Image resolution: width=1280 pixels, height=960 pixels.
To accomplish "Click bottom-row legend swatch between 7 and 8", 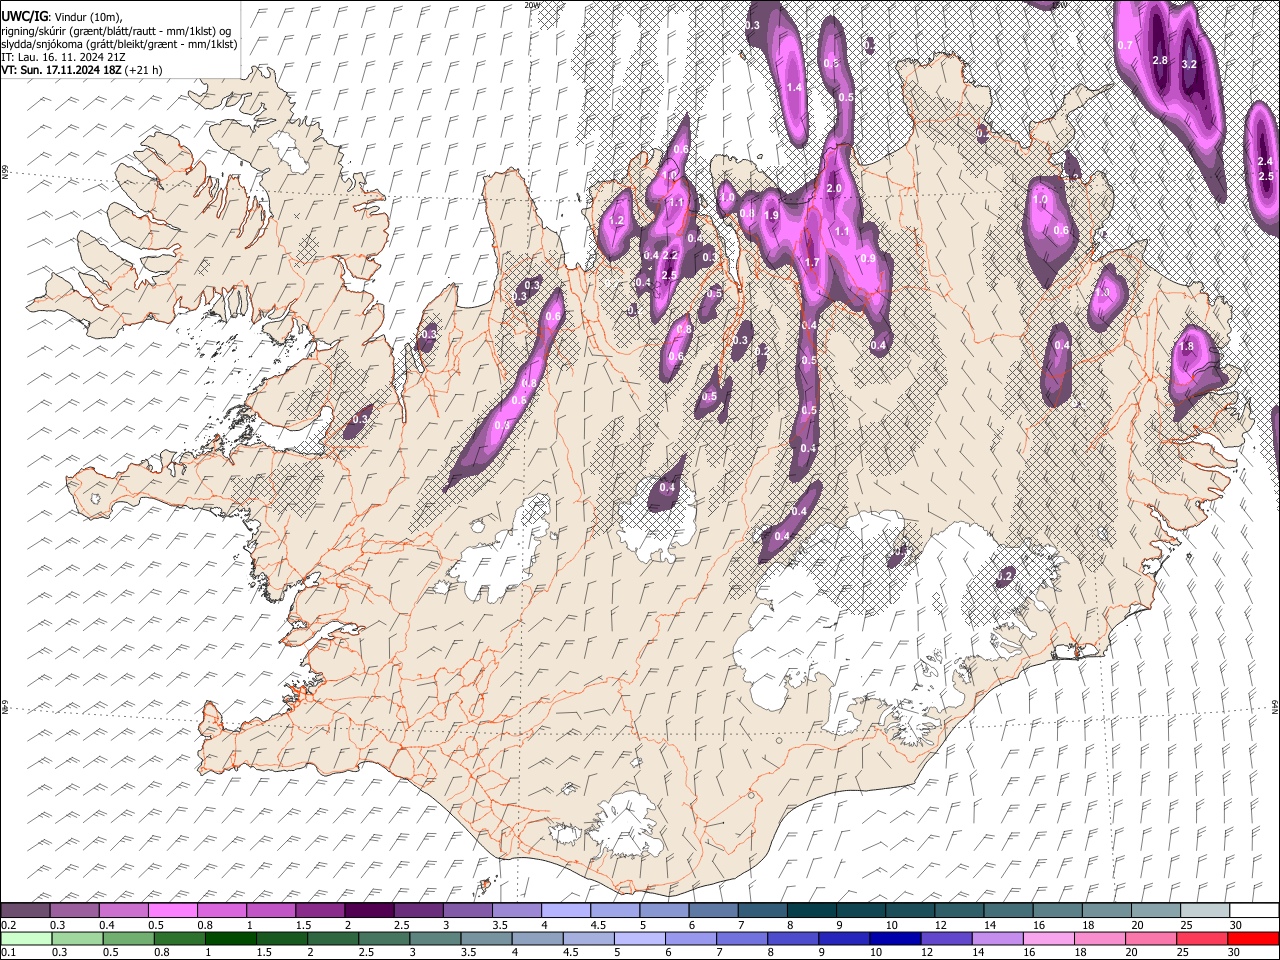I will pos(742,938).
